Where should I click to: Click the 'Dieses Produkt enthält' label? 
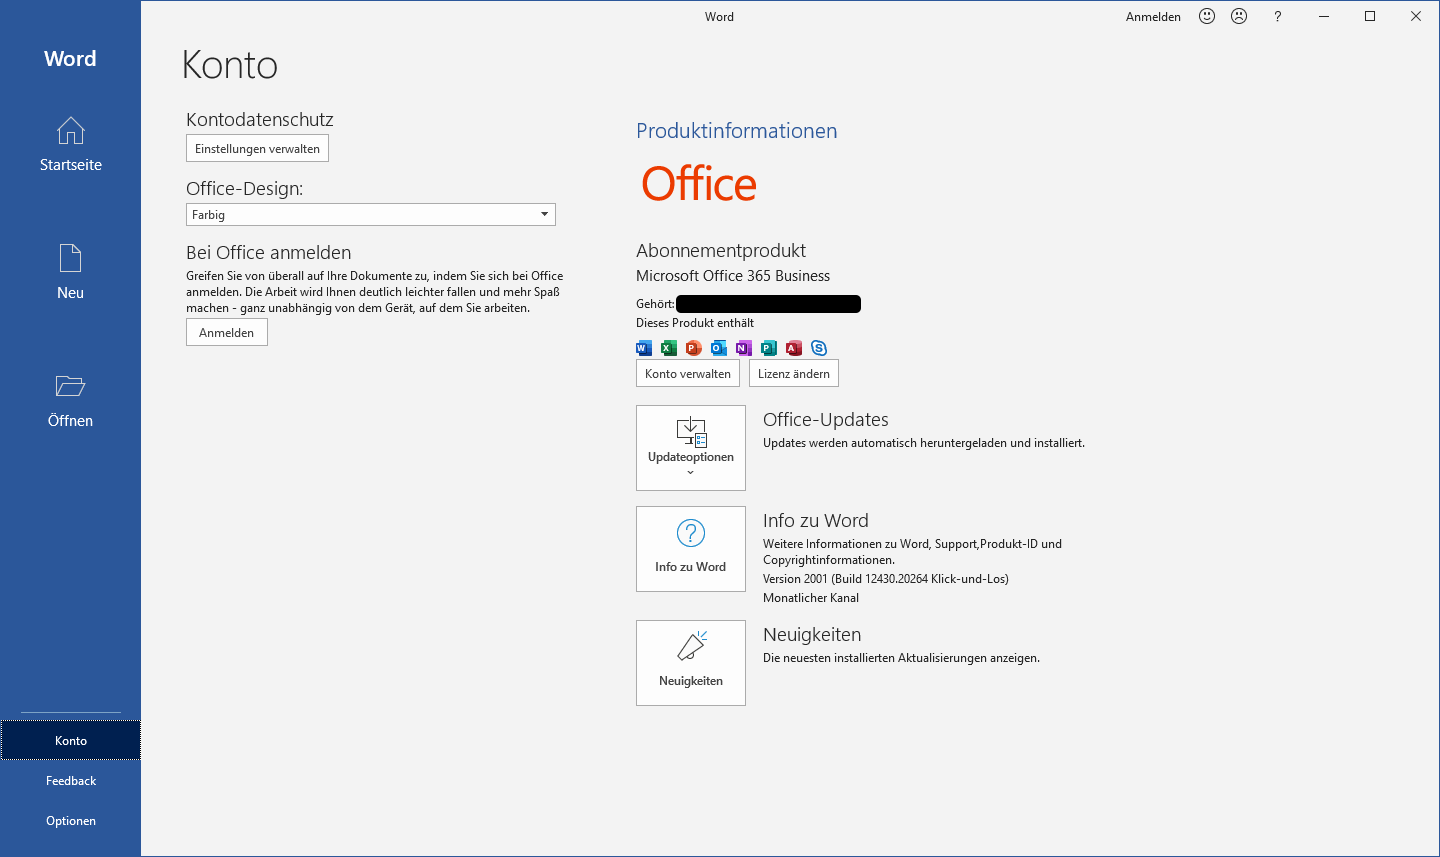695,323
